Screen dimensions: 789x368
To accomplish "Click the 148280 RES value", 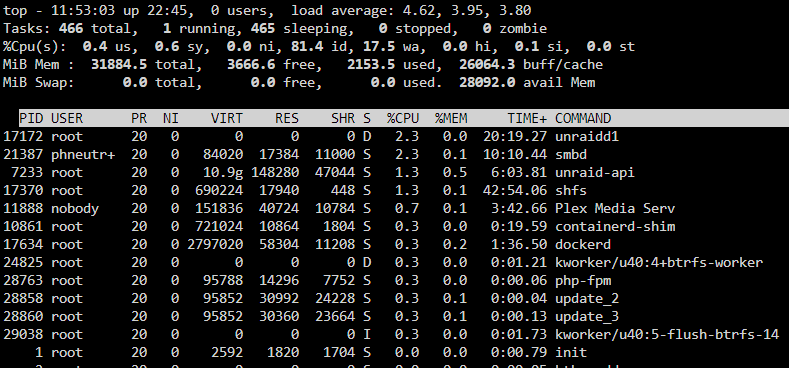I will 275,173.
